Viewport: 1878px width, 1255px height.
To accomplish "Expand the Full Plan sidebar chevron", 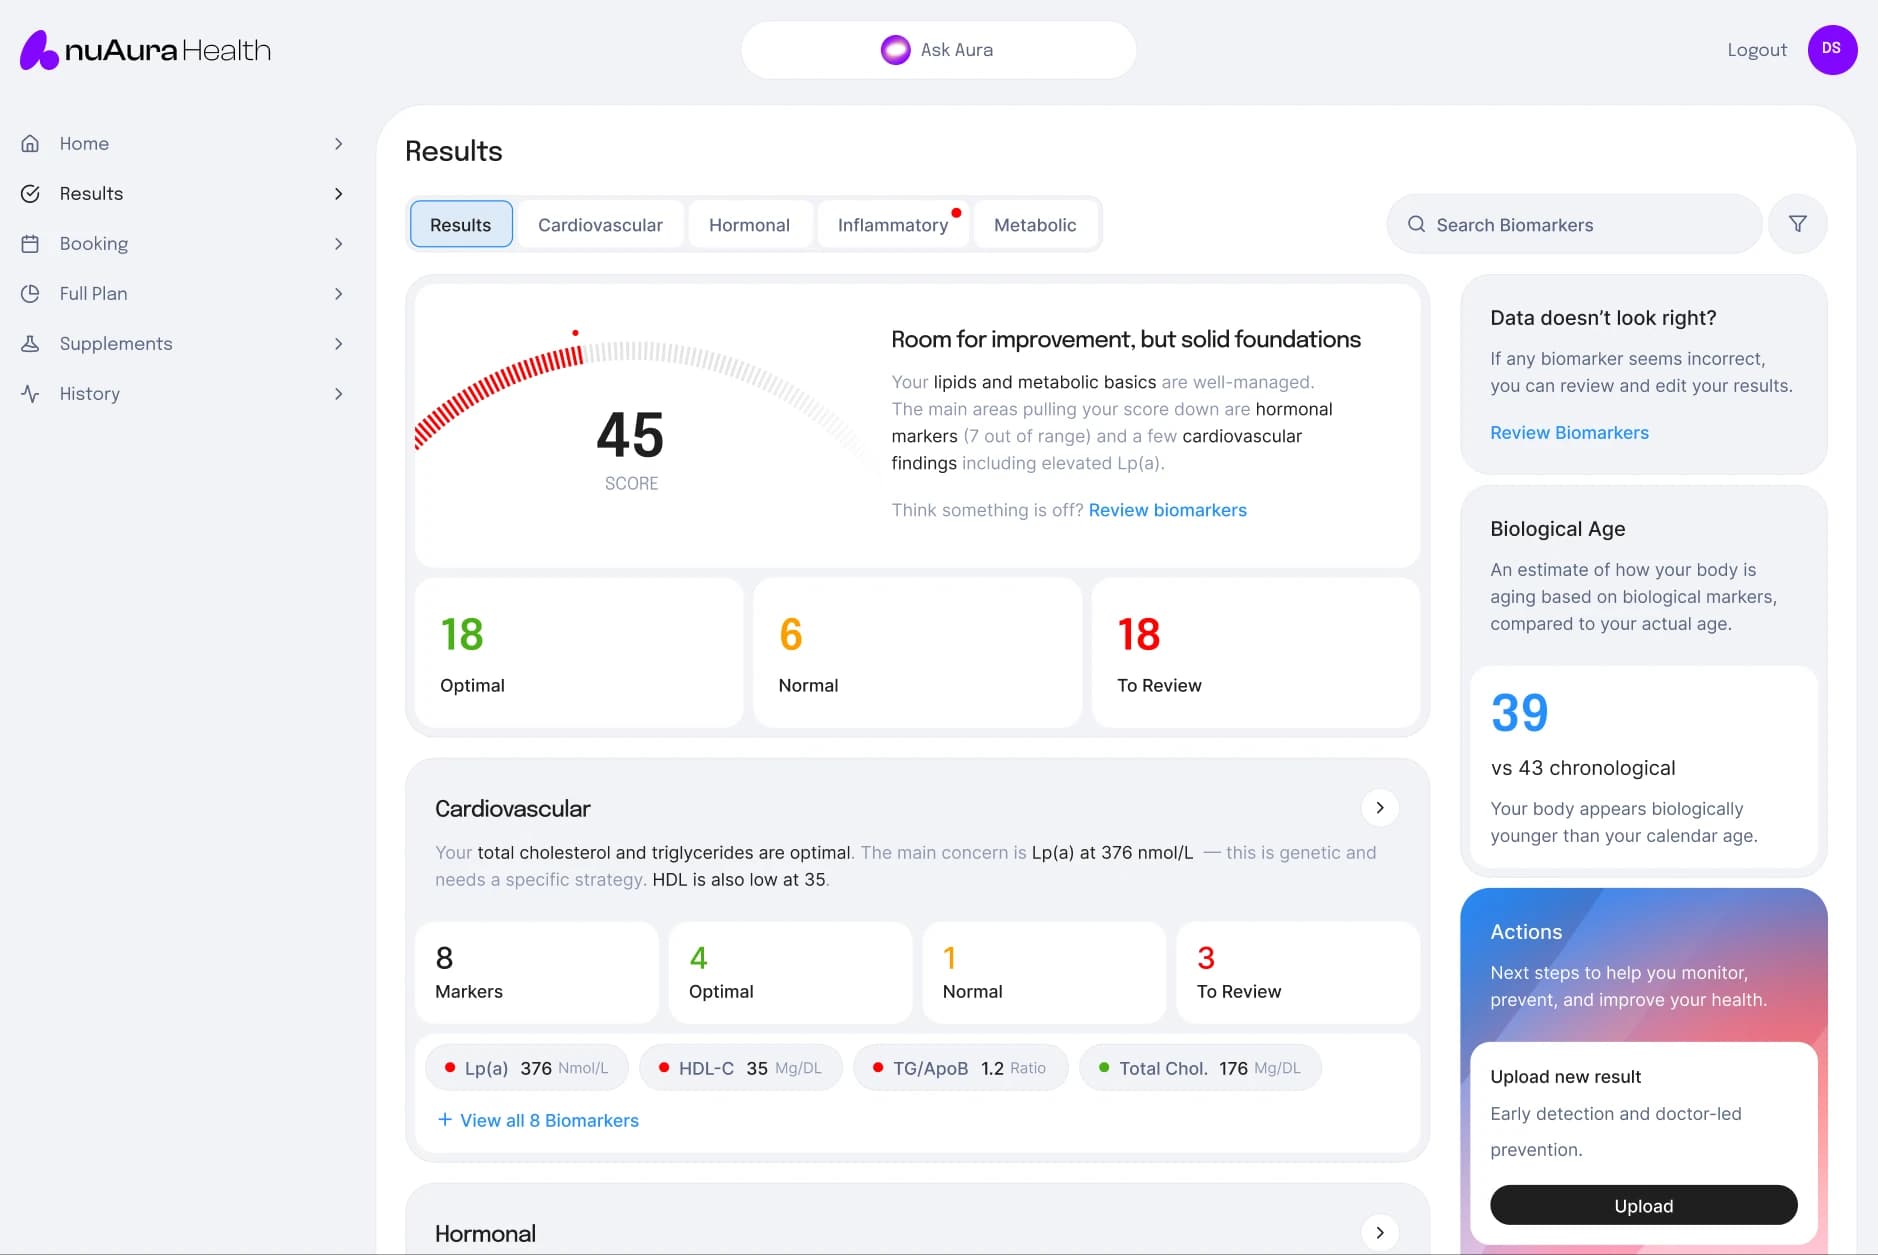I will pos(339,293).
